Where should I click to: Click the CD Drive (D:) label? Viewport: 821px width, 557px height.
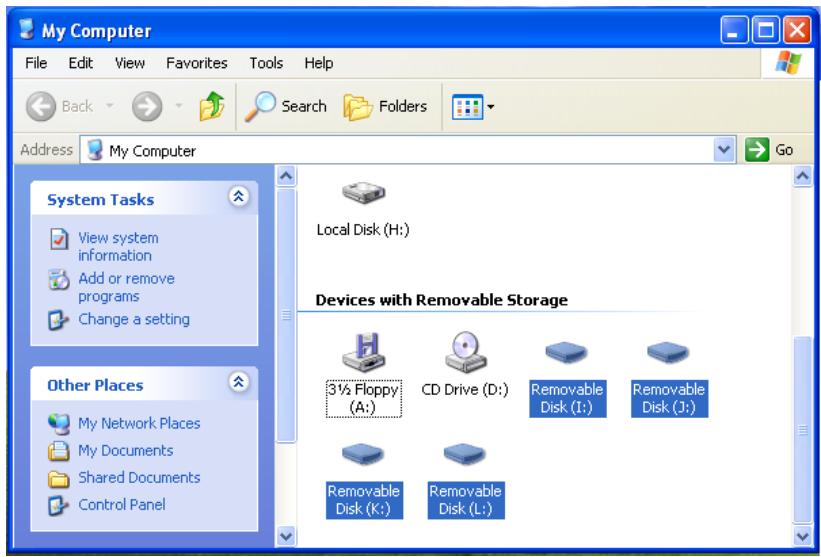[x=465, y=389]
